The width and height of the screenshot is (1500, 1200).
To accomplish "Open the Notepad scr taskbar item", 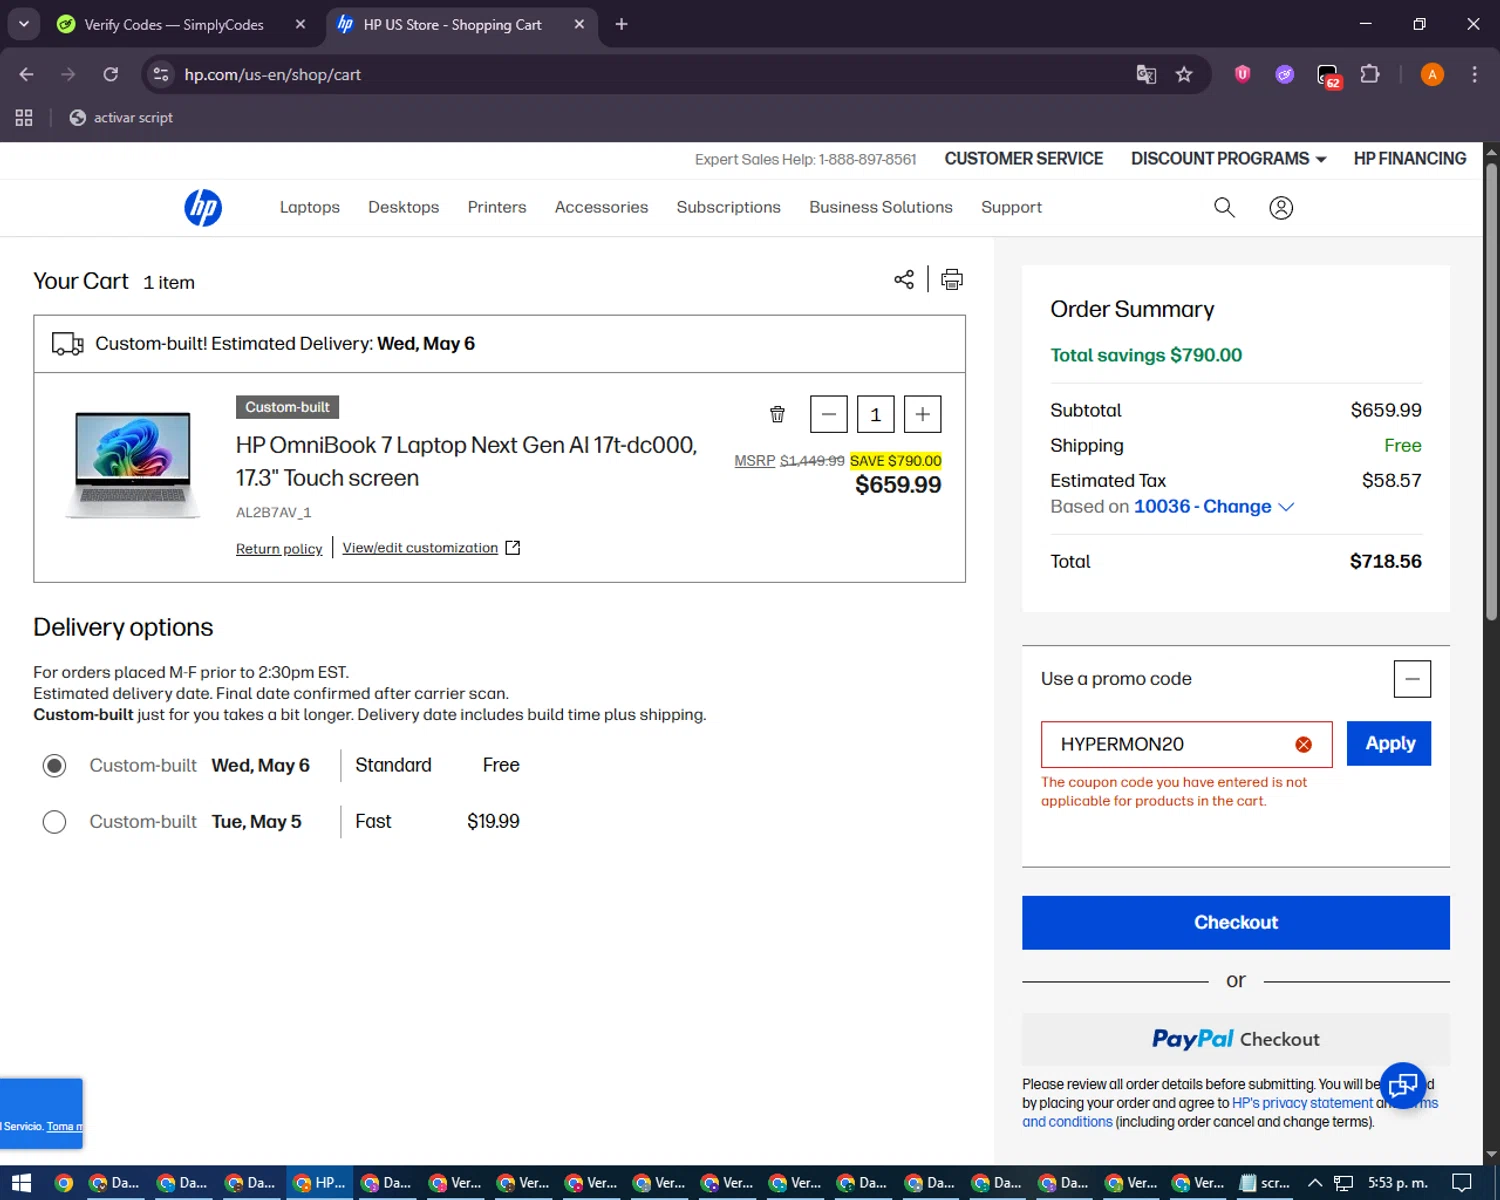I will click(x=1264, y=1183).
